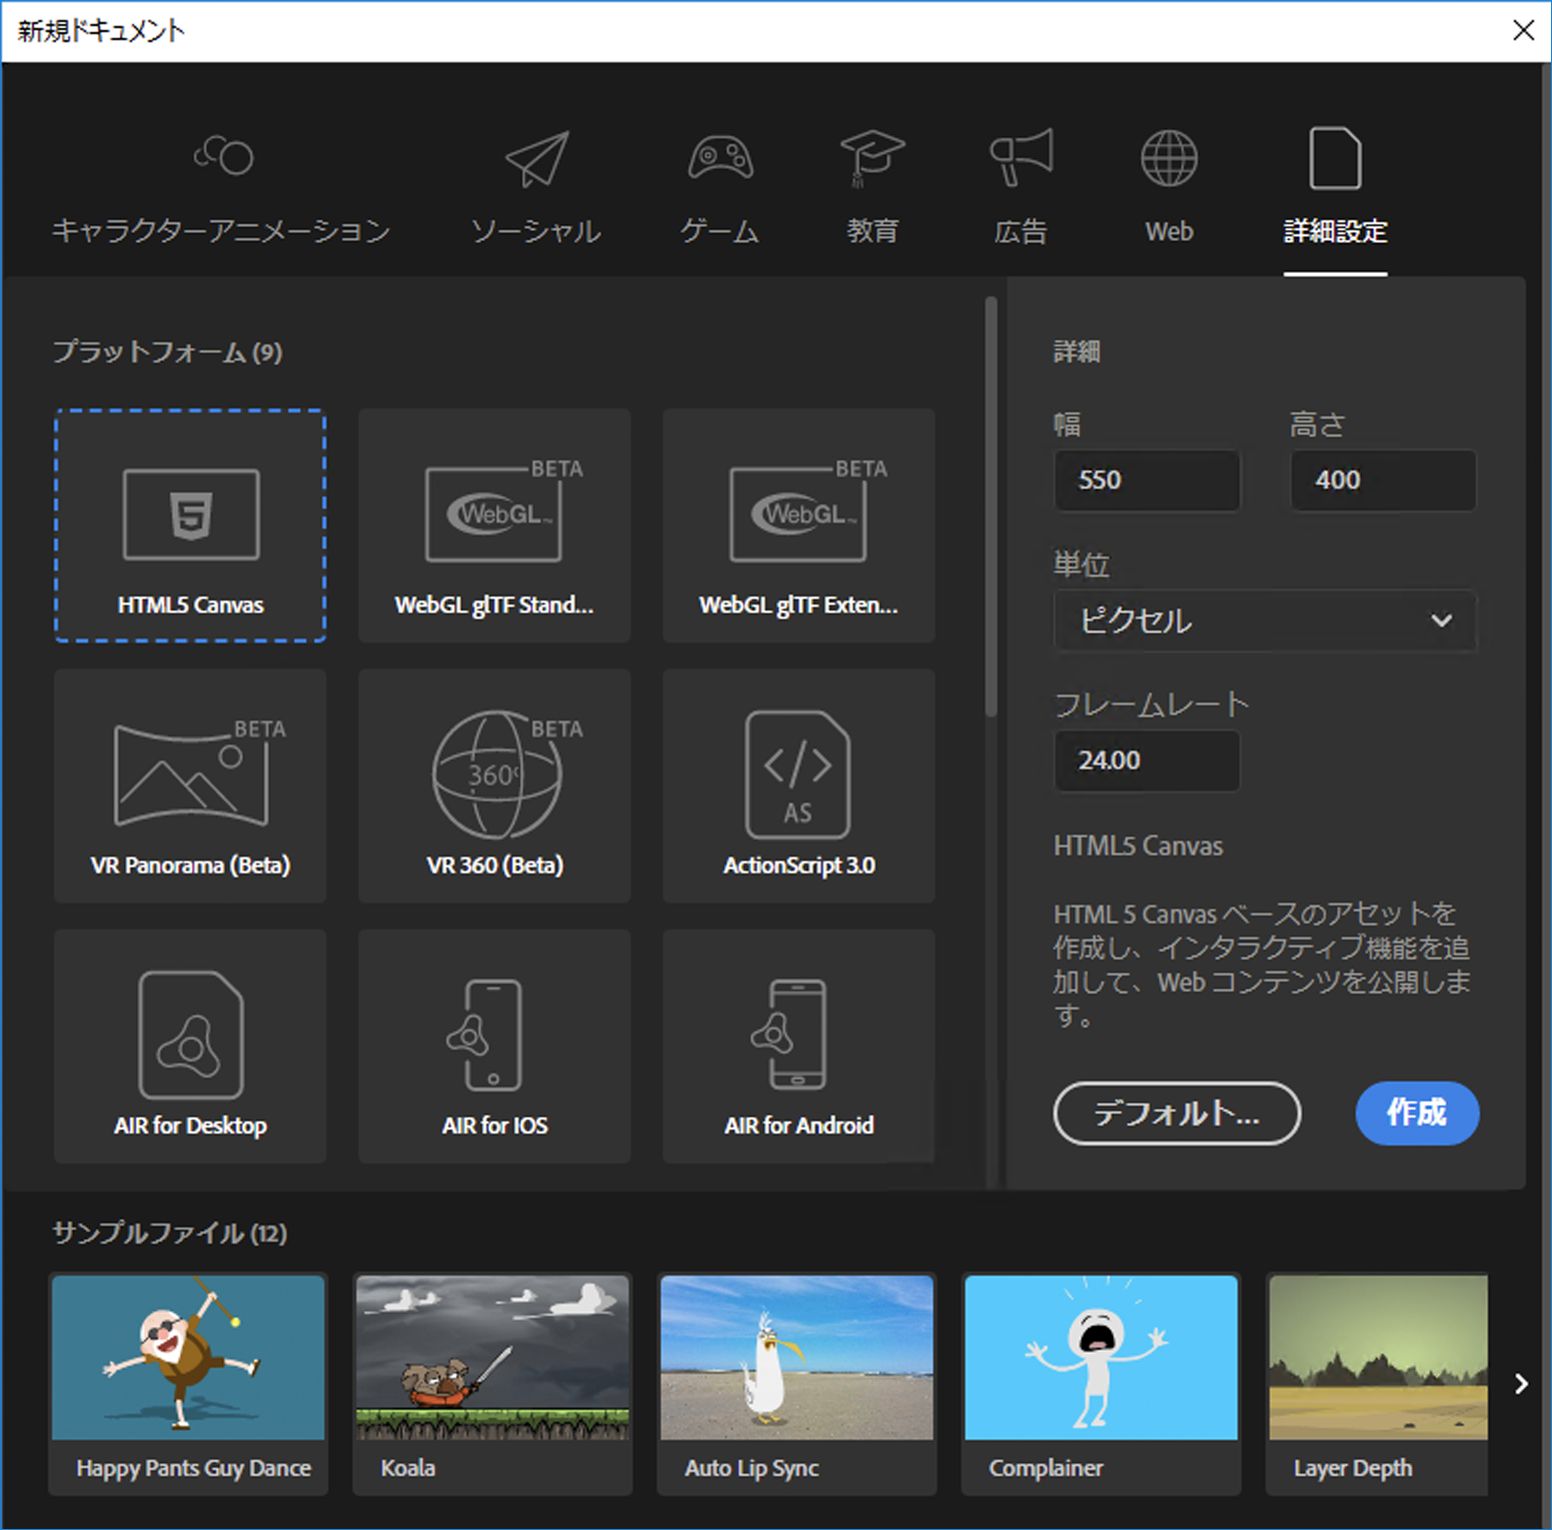1552x1530 pixels.
Task: Open the 教育 tab
Action: point(872,187)
